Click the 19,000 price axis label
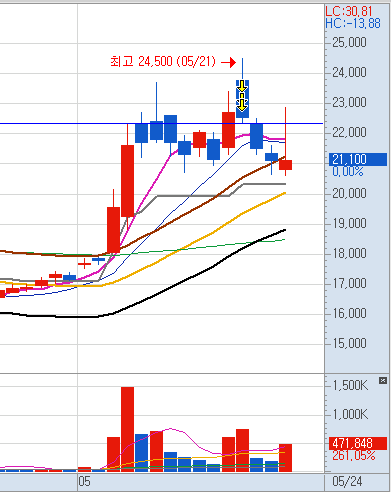The width and height of the screenshot is (391, 492). pos(349,223)
